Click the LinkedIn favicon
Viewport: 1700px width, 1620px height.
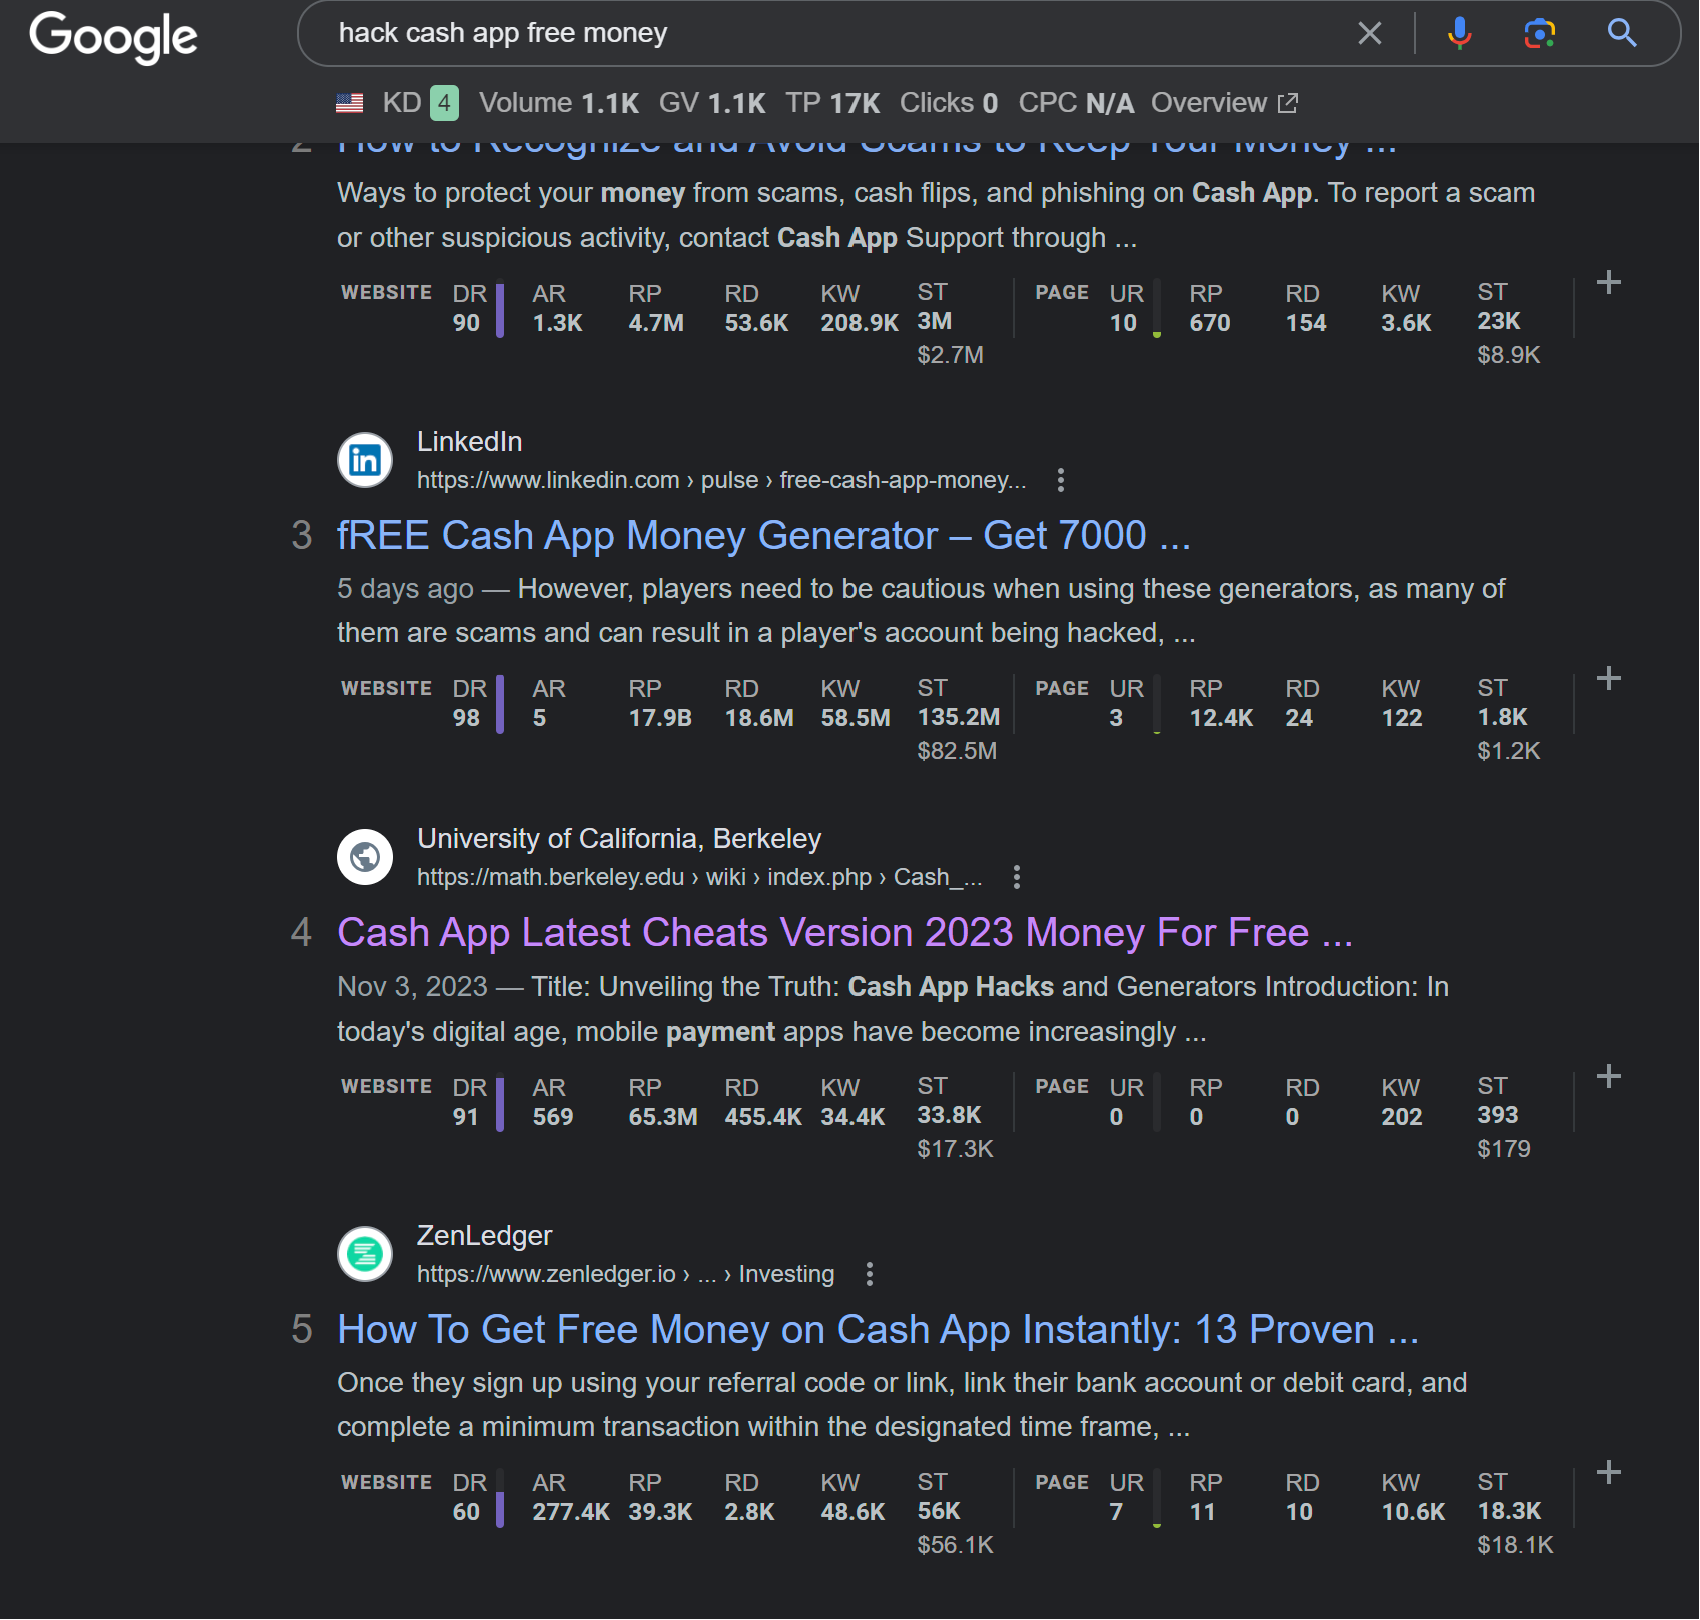365,460
